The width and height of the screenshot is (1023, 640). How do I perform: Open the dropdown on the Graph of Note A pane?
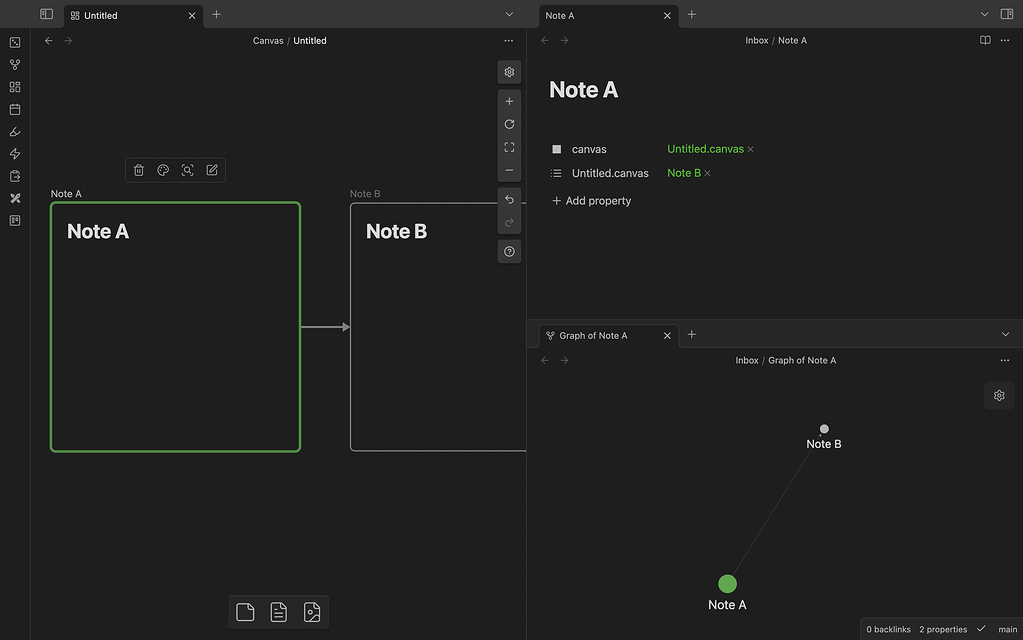click(x=1007, y=334)
